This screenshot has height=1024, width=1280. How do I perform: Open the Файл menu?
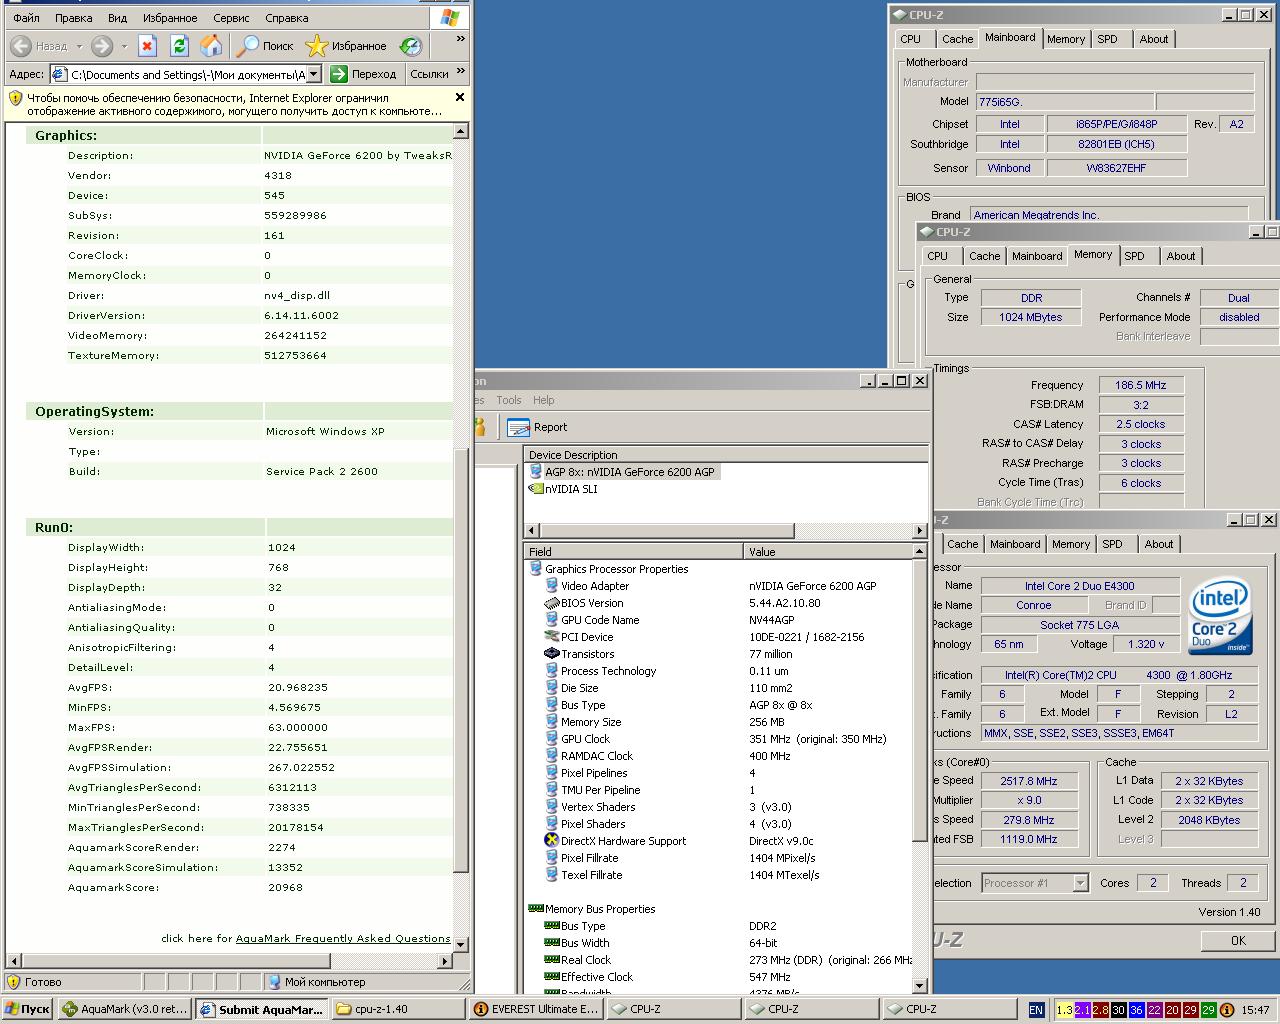coord(27,18)
